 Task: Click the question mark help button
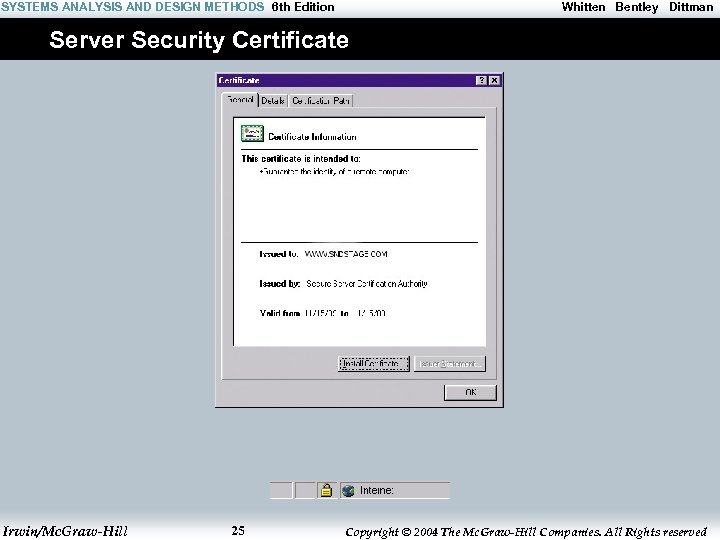click(481, 80)
